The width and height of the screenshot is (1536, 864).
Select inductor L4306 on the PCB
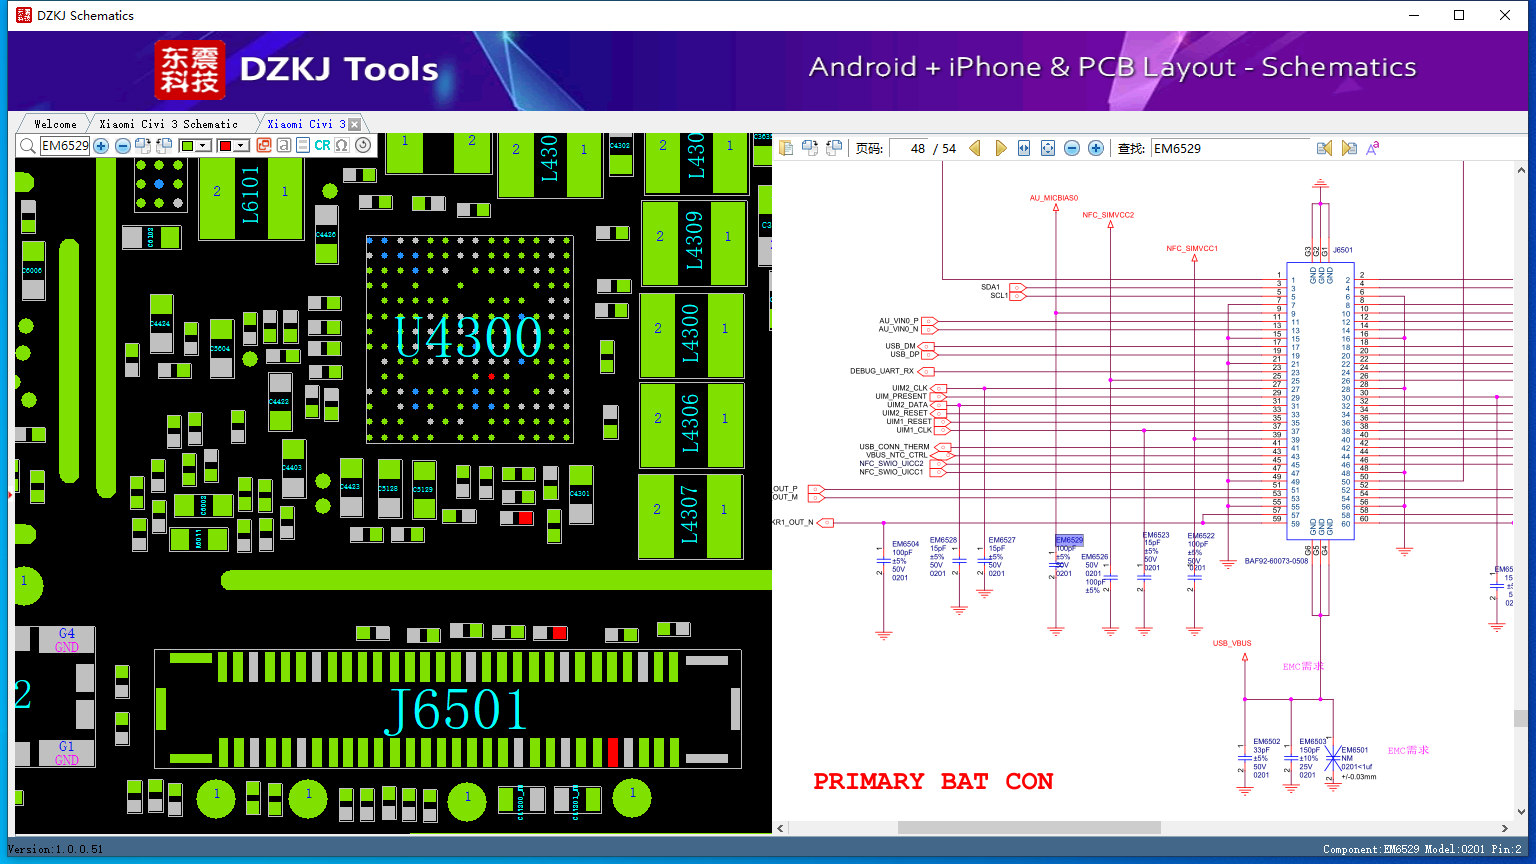(692, 425)
